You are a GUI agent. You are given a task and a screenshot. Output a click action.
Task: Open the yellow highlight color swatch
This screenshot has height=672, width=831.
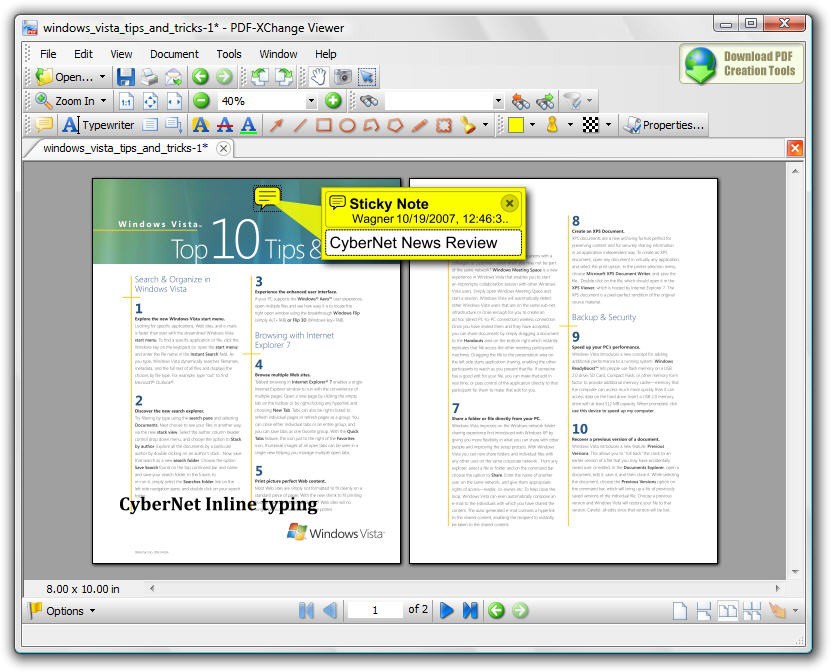tap(516, 124)
